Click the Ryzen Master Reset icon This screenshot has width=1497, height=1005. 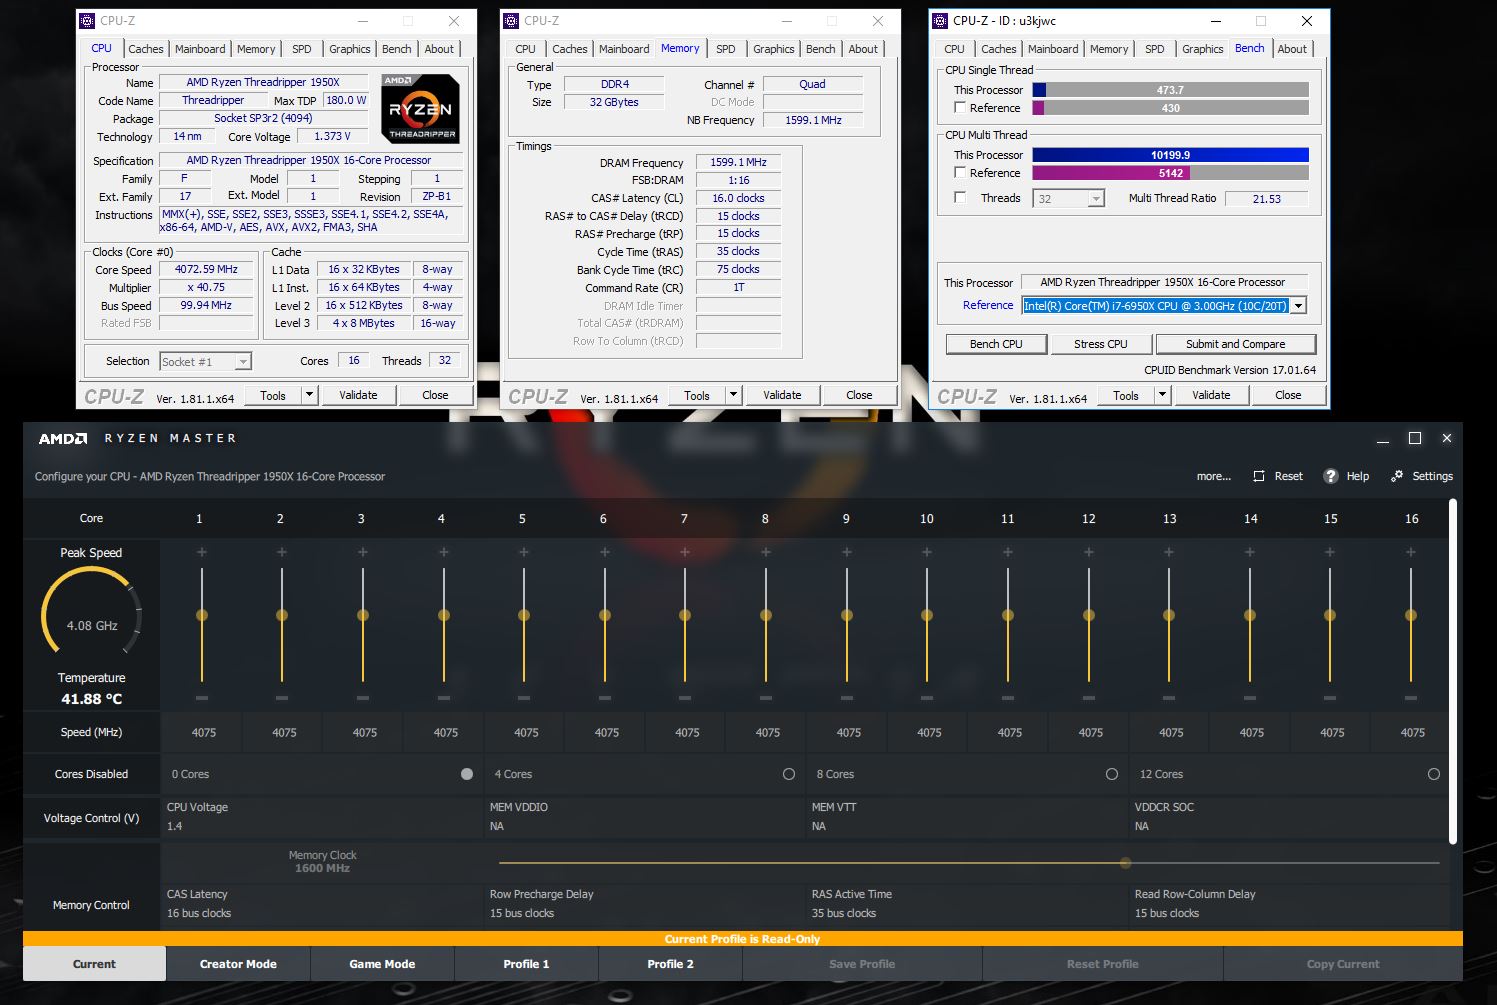(x=1259, y=476)
